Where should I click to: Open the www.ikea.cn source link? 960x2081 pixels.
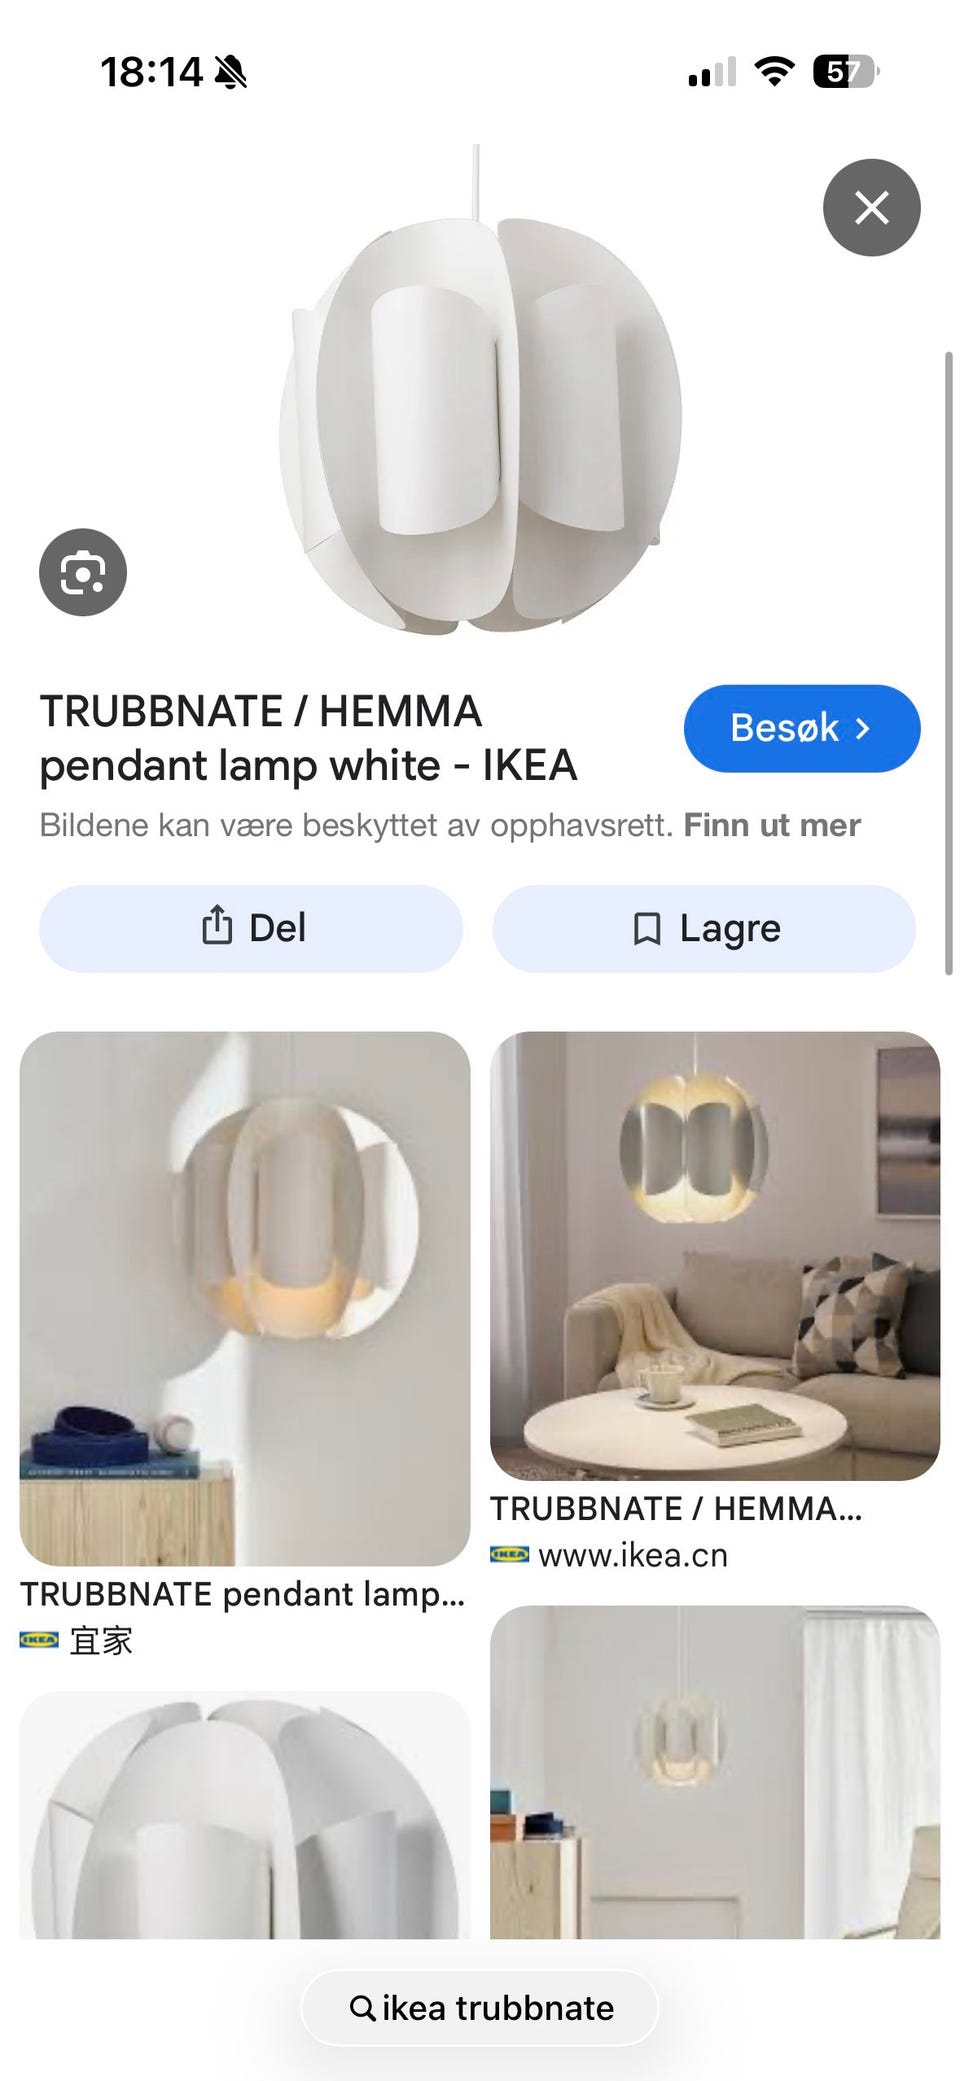point(633,1555)
